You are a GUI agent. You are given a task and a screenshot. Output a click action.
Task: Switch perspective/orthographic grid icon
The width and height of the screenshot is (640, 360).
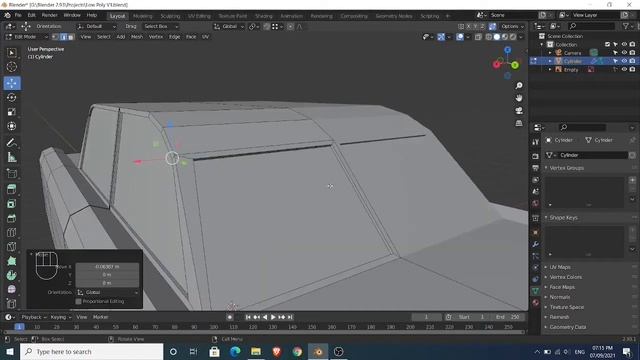coord(519,123)
